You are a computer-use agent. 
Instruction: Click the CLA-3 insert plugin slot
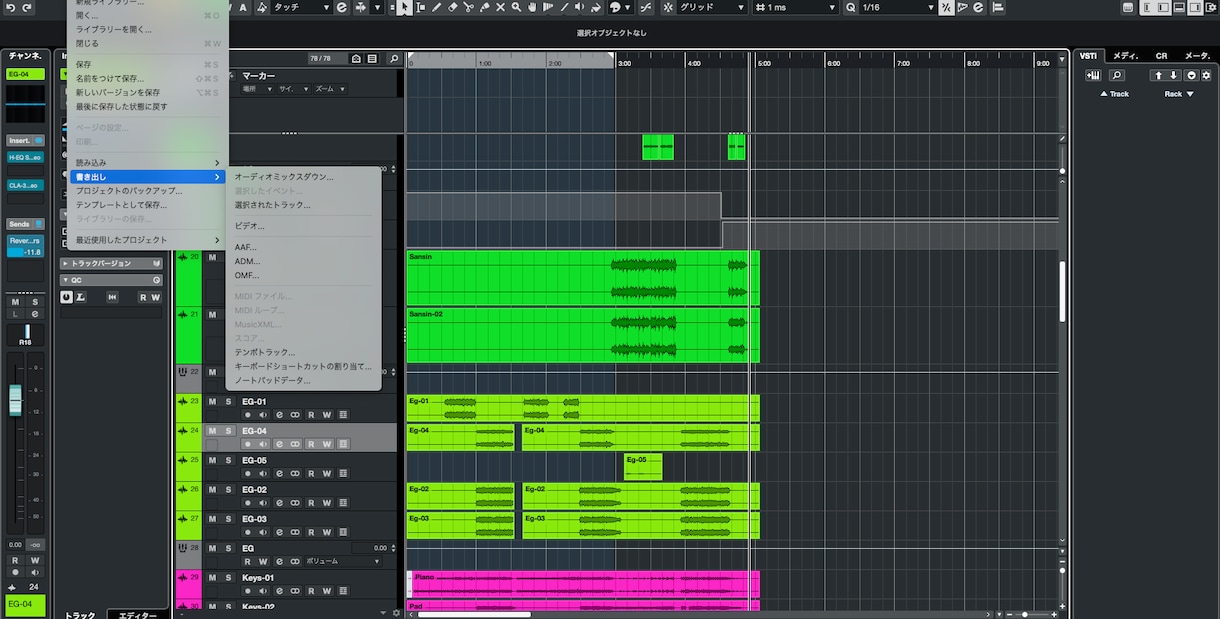(x=25, y=186)
